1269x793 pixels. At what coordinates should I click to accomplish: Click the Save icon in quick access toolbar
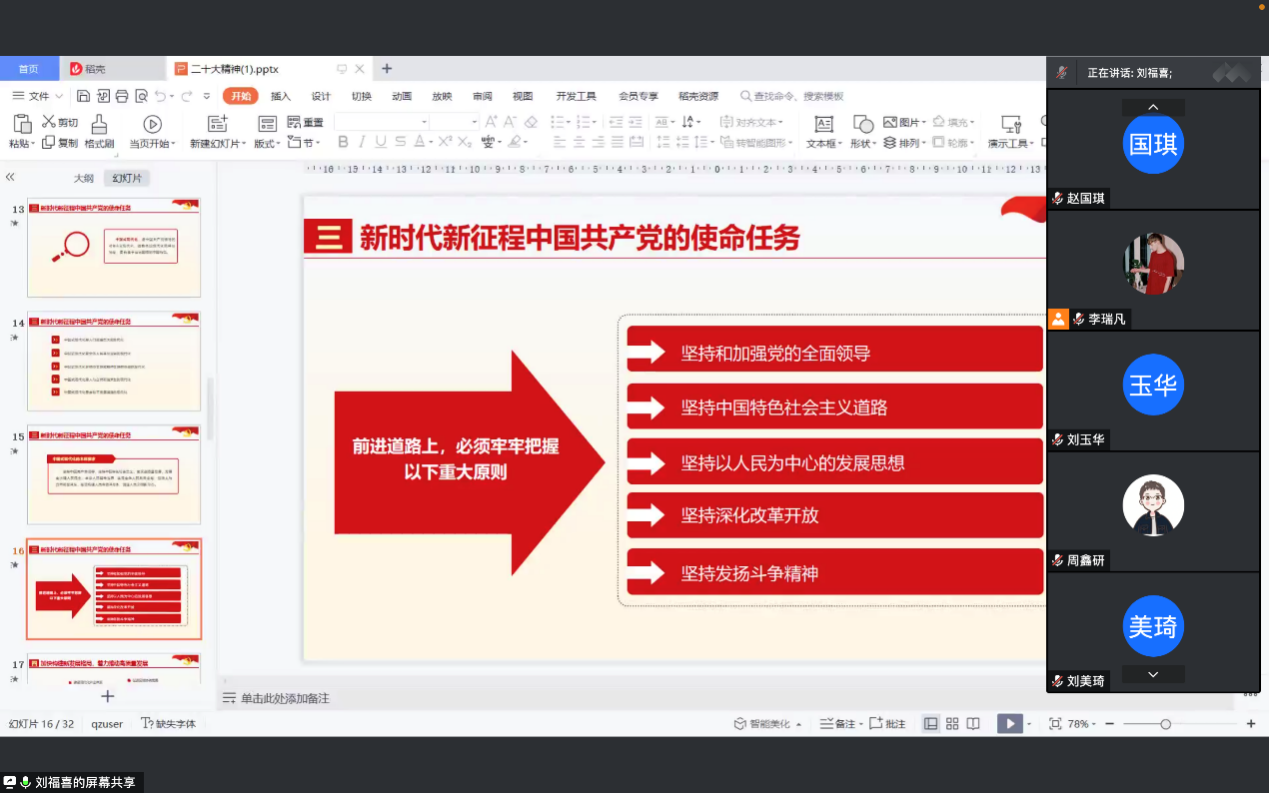point(83,96)
